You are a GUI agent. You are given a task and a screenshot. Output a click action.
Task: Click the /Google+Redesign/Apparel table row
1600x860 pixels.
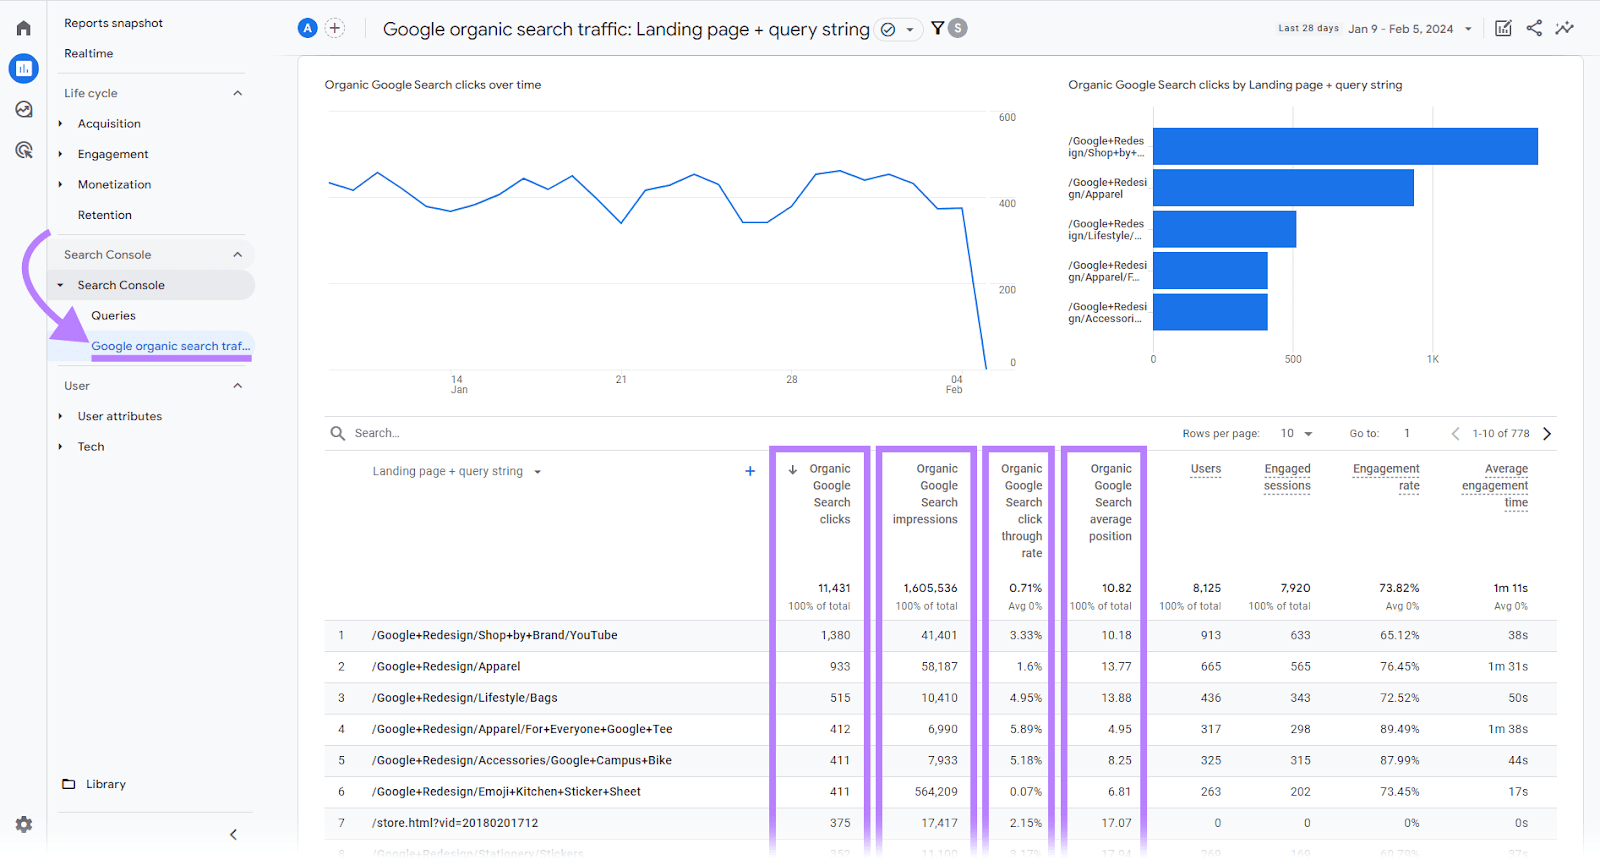tap(940, 667)
